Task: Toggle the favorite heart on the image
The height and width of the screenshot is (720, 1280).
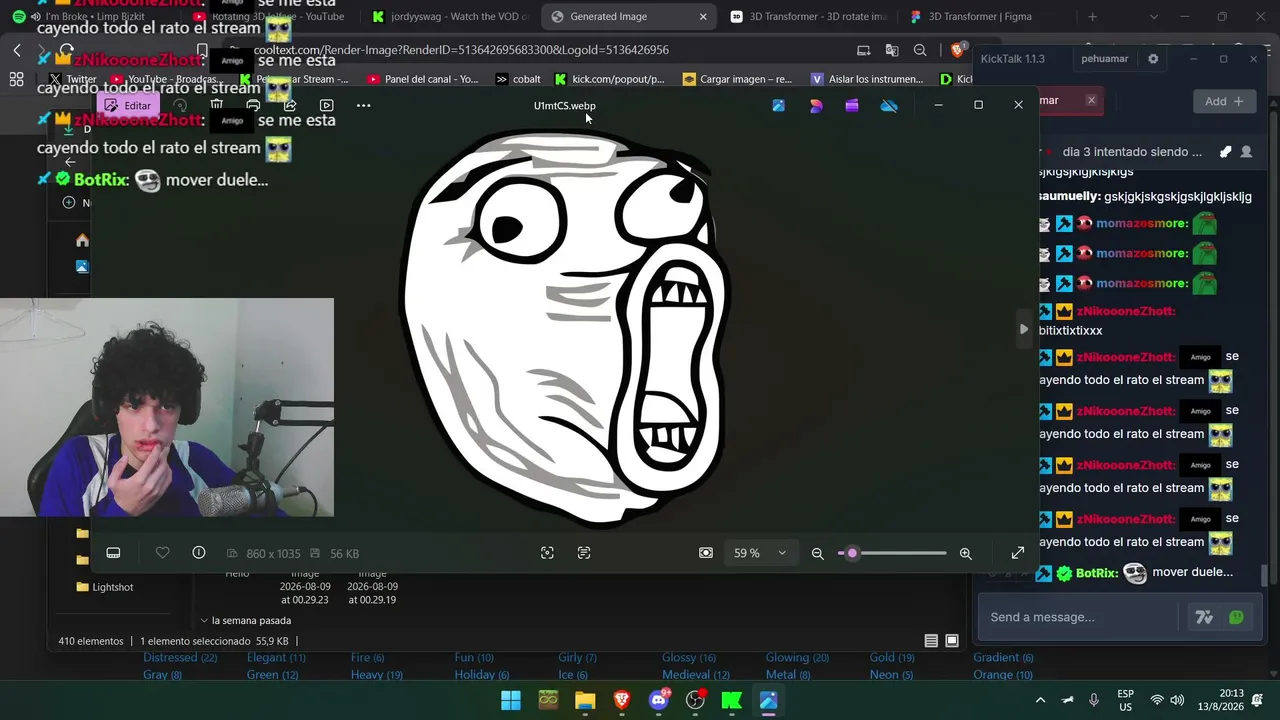Action: 162,553
